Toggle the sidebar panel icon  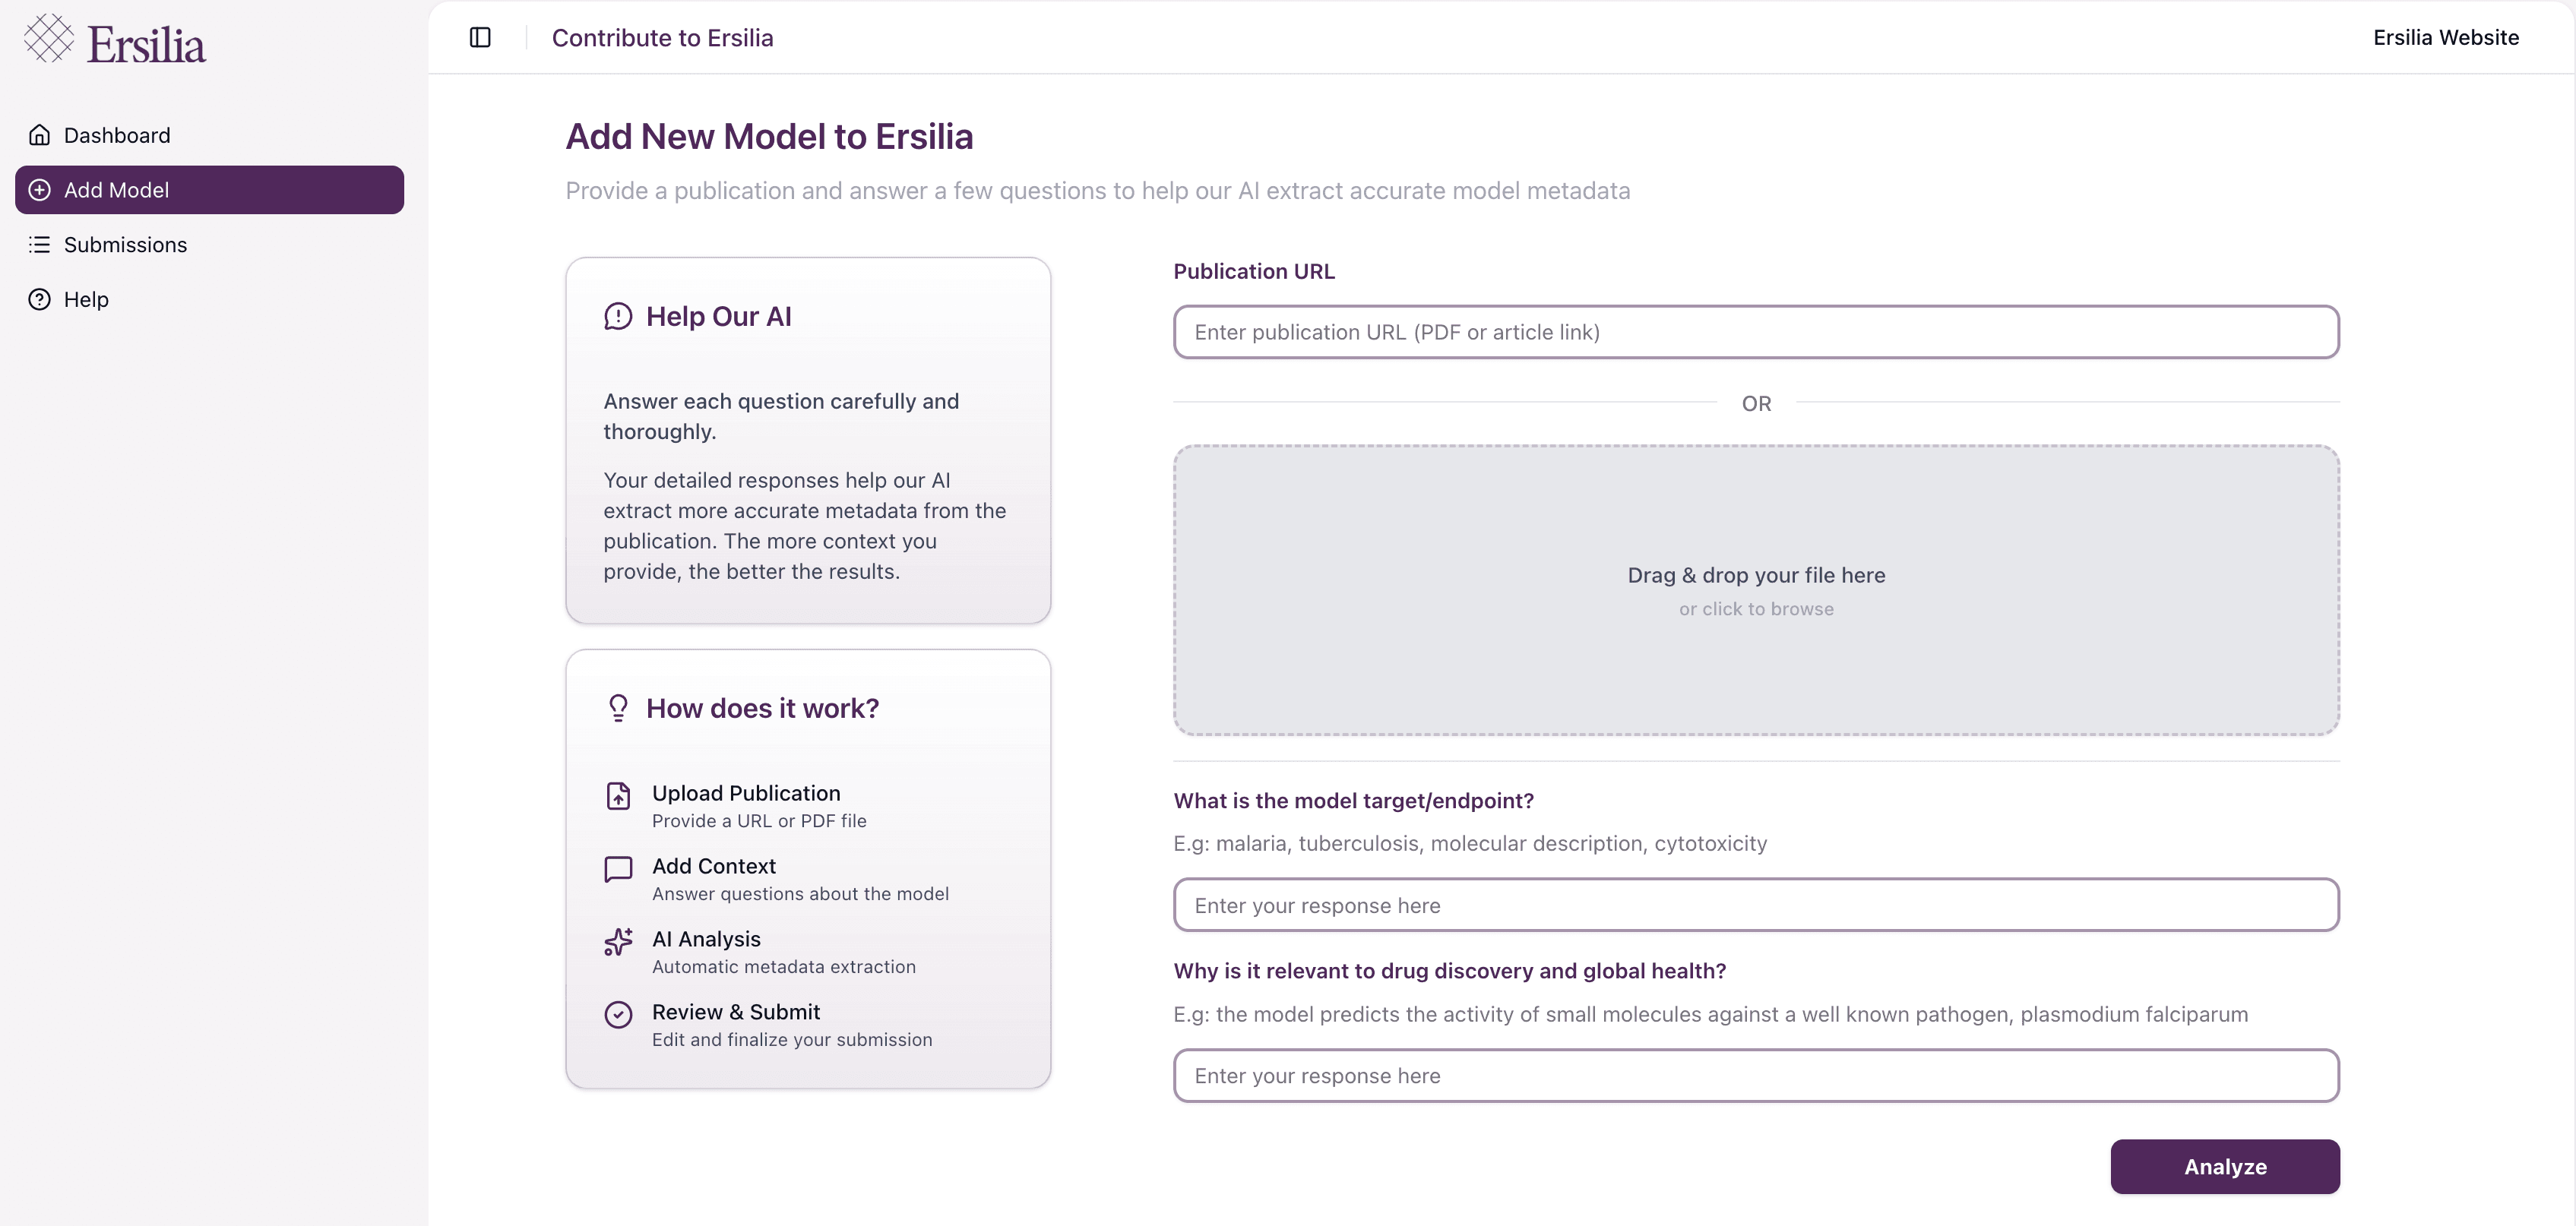click(480, 37)
